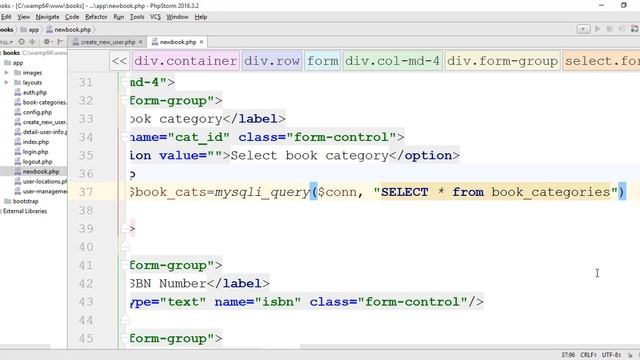Click the select.form-control breadcrumb
The height and width of the screenshot is (360, 640).
point(602,61)
